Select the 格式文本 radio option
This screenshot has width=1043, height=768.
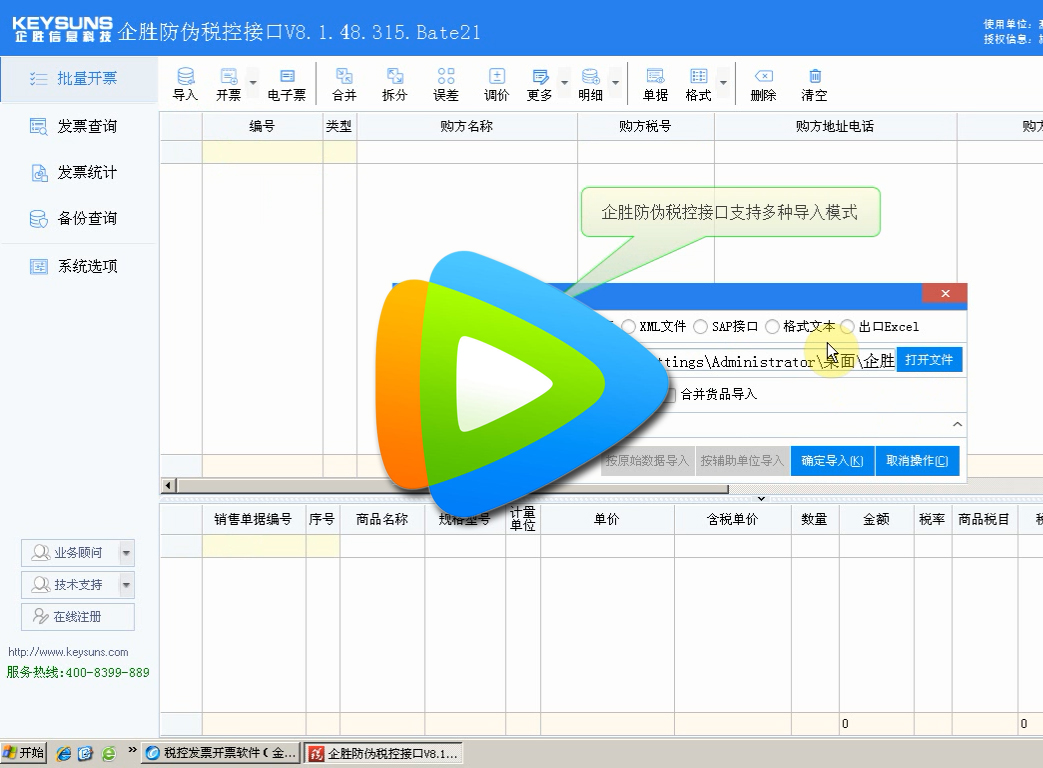coord(772,326)
